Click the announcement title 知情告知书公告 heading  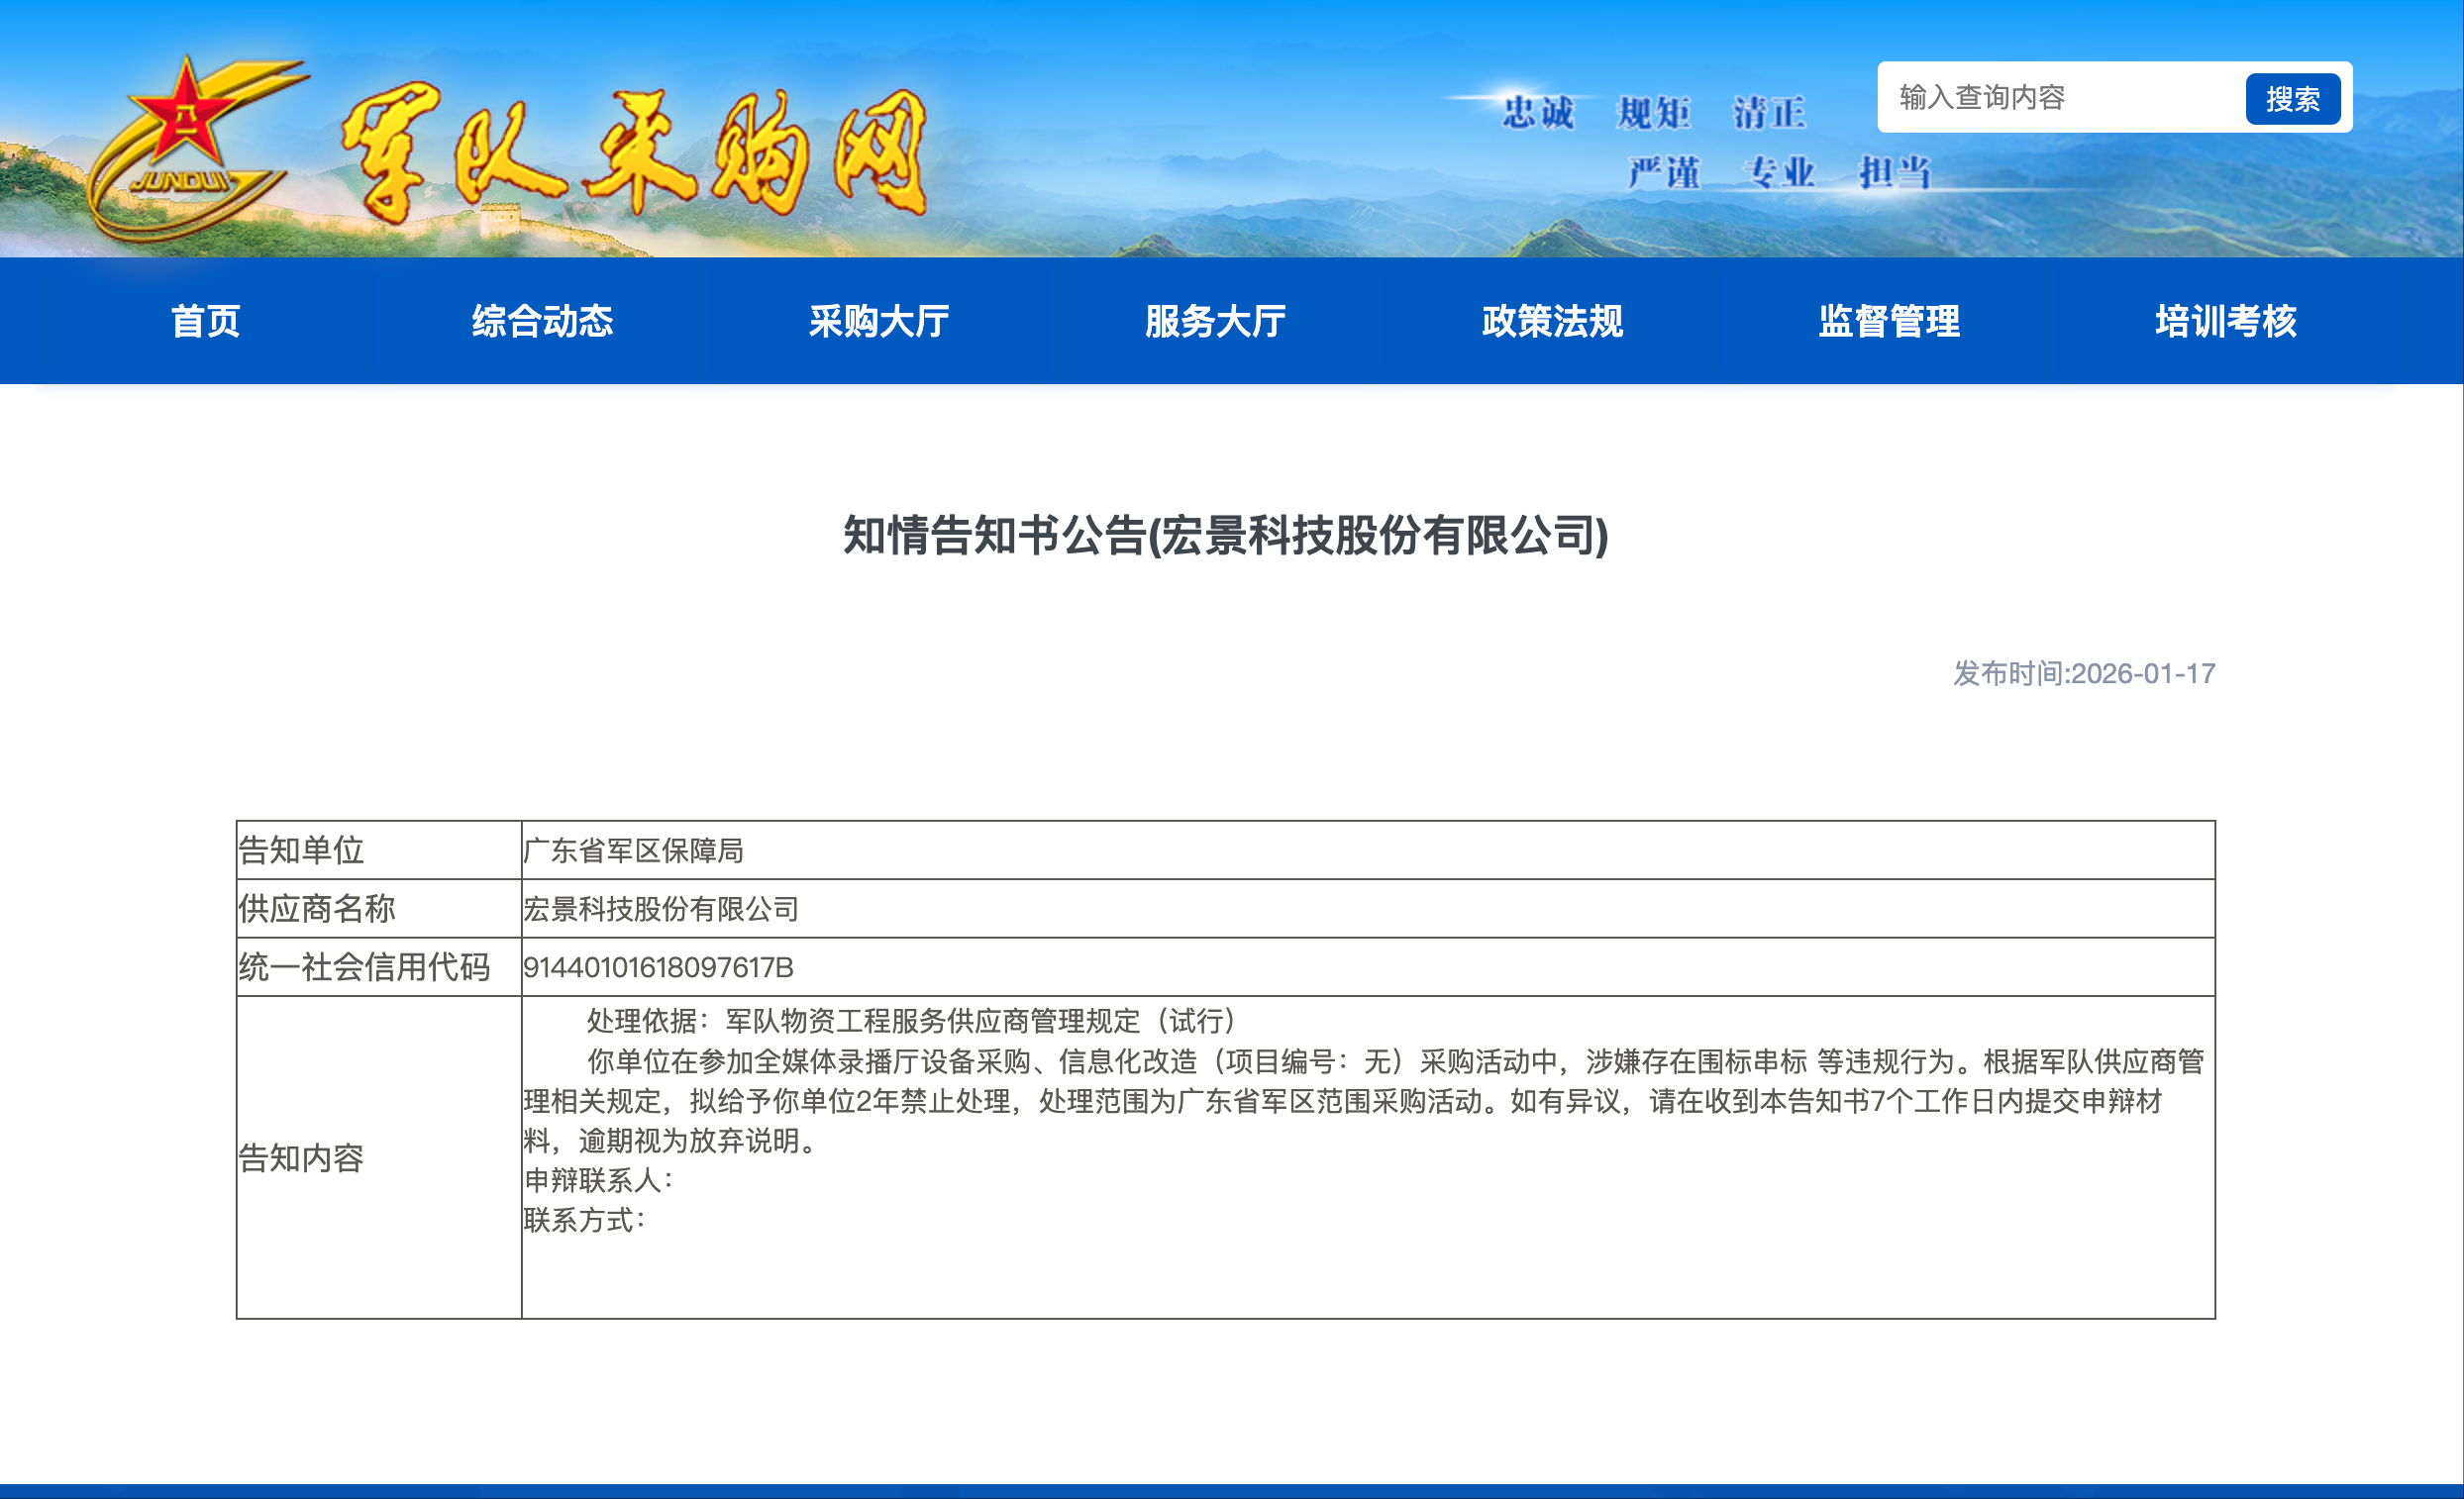(x=1225, y=535)
